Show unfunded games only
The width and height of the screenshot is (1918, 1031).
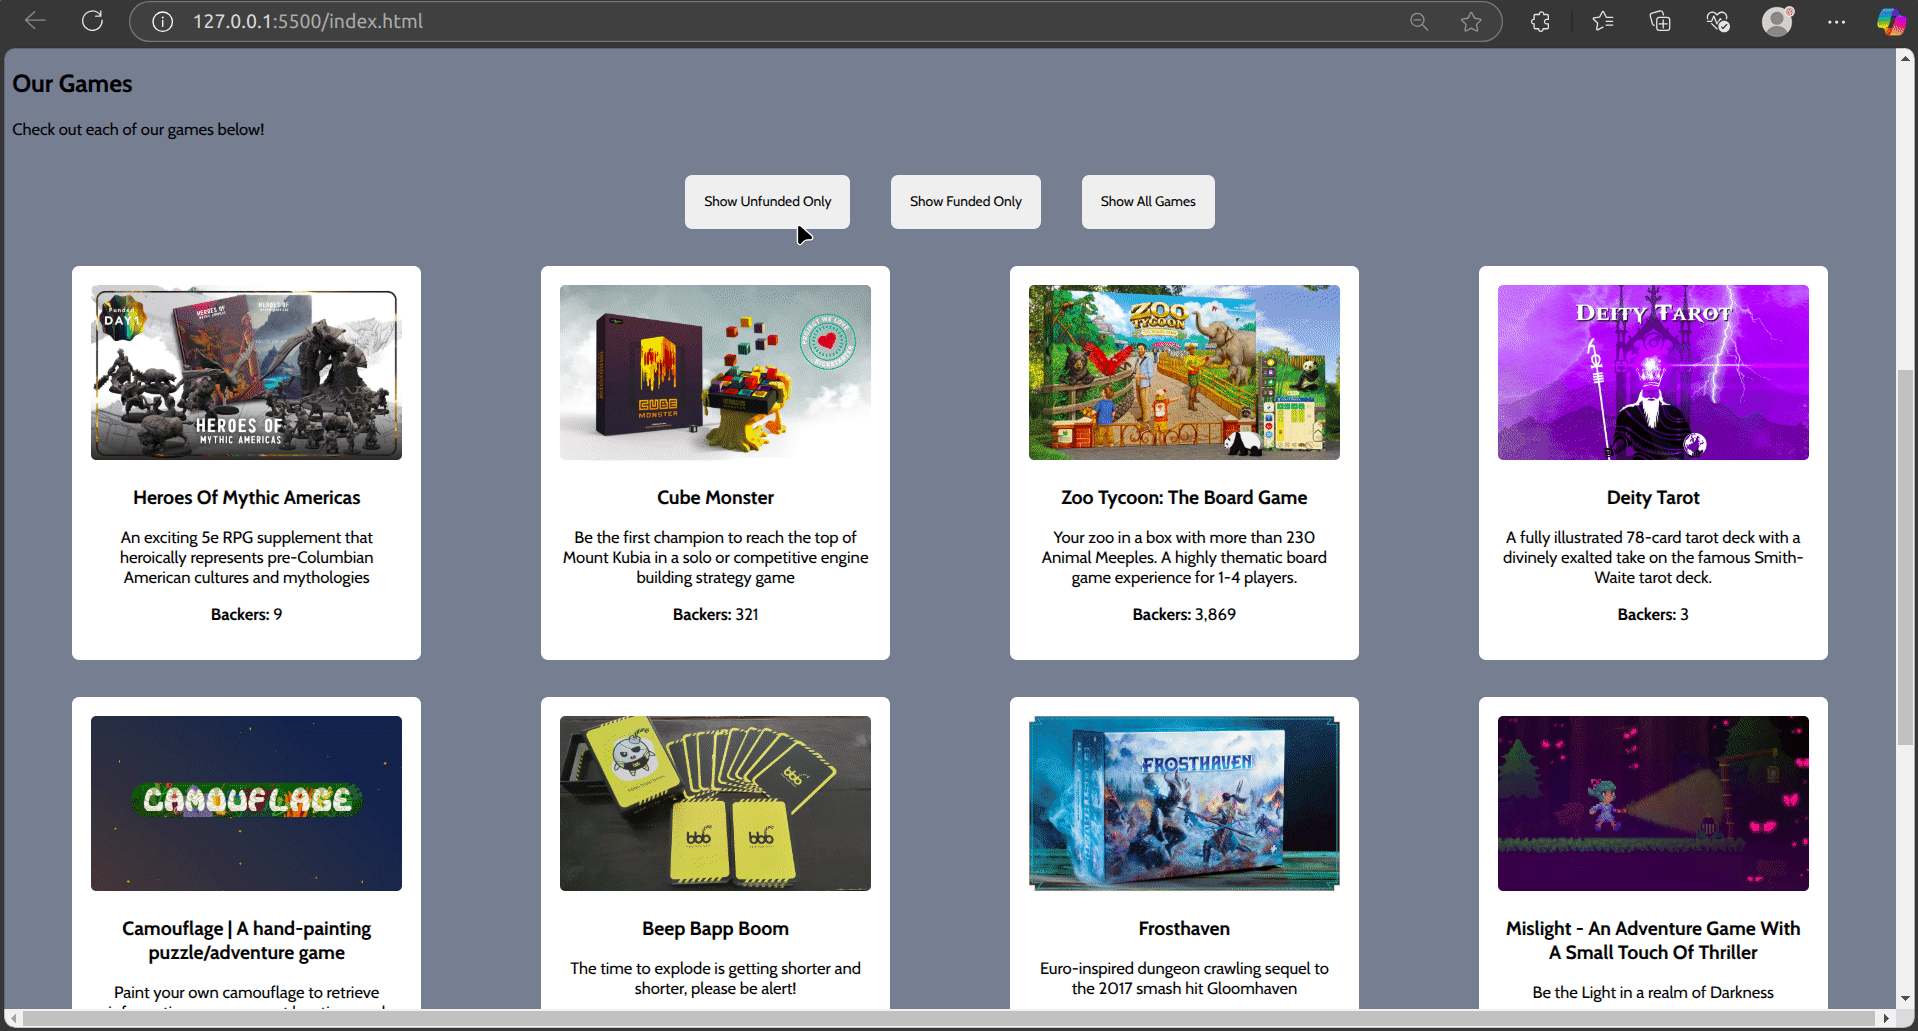[x=767, y=202]
